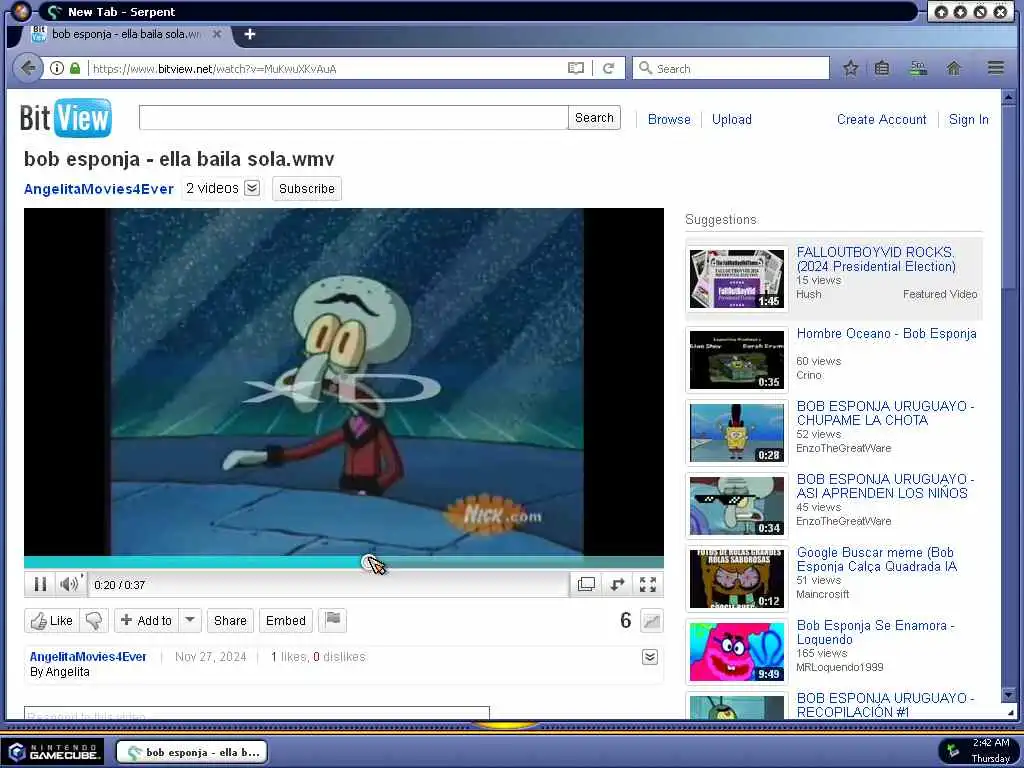
Task: Switch the player to pop-out window mode
Action: coord(586,584)
